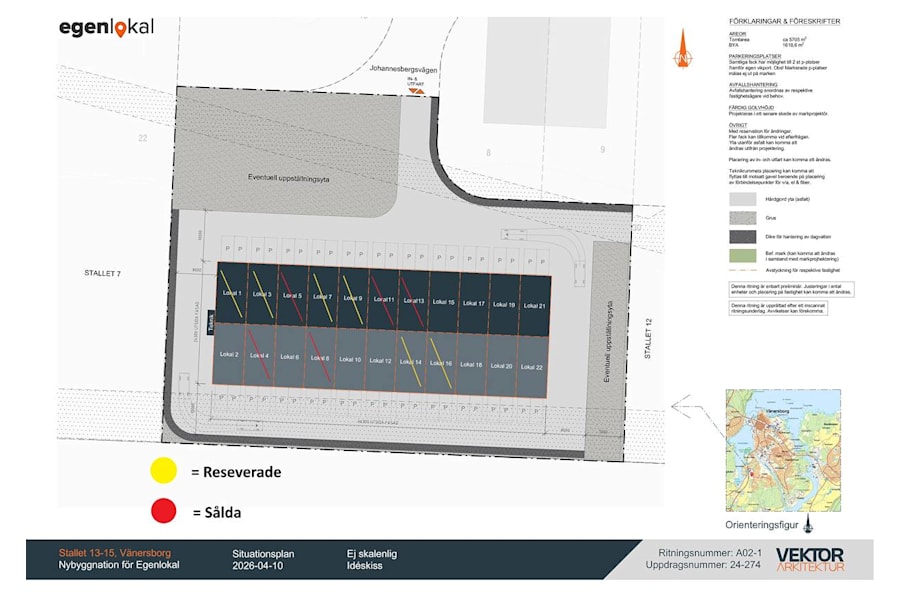The width and height of the screenshot is (900, 600).
Task: Click the Stallet 13-15, Vänersborg title
Action: point(115,553)
